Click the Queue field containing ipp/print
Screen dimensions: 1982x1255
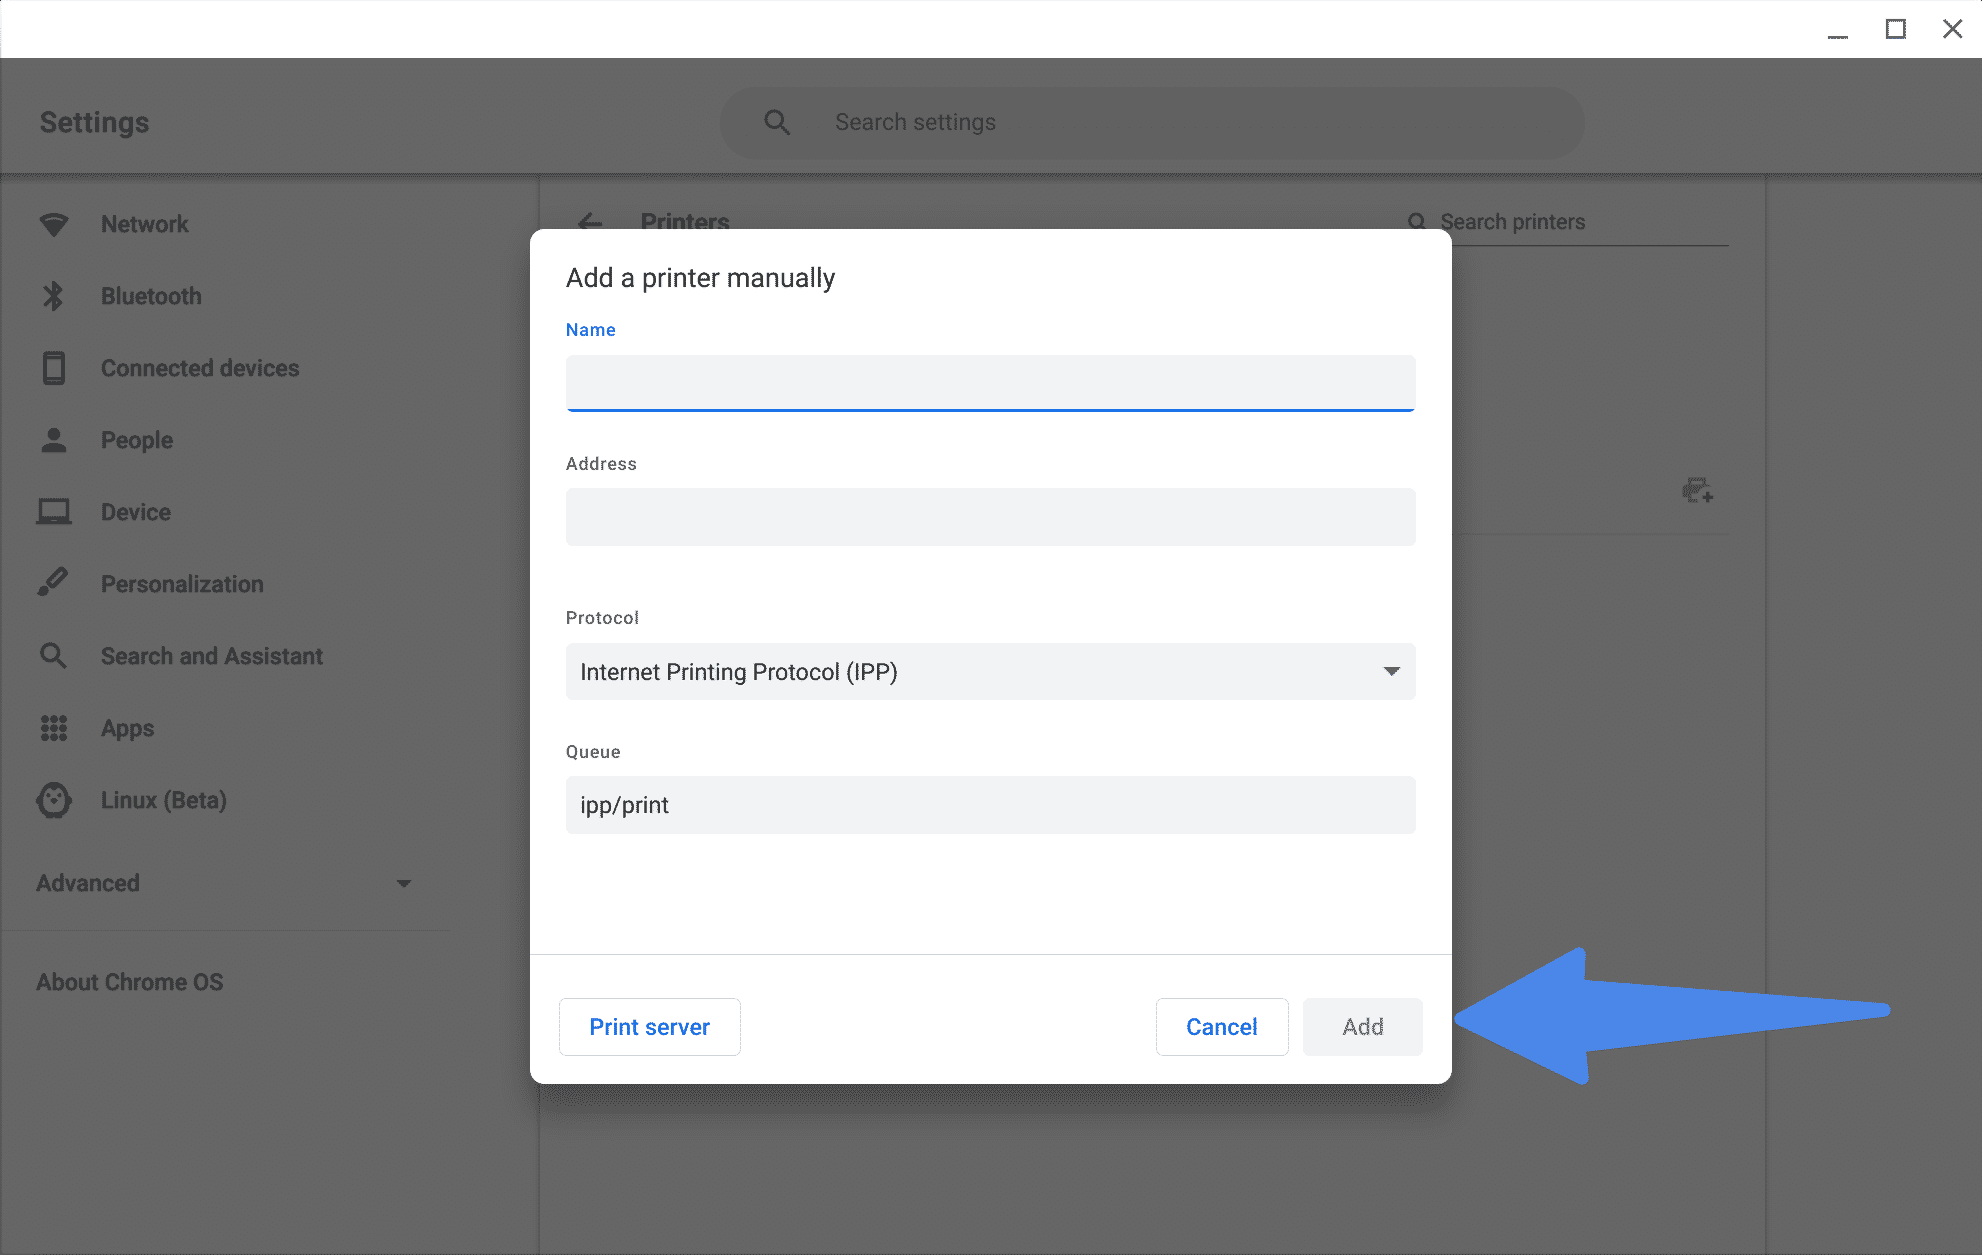[990, 805]
